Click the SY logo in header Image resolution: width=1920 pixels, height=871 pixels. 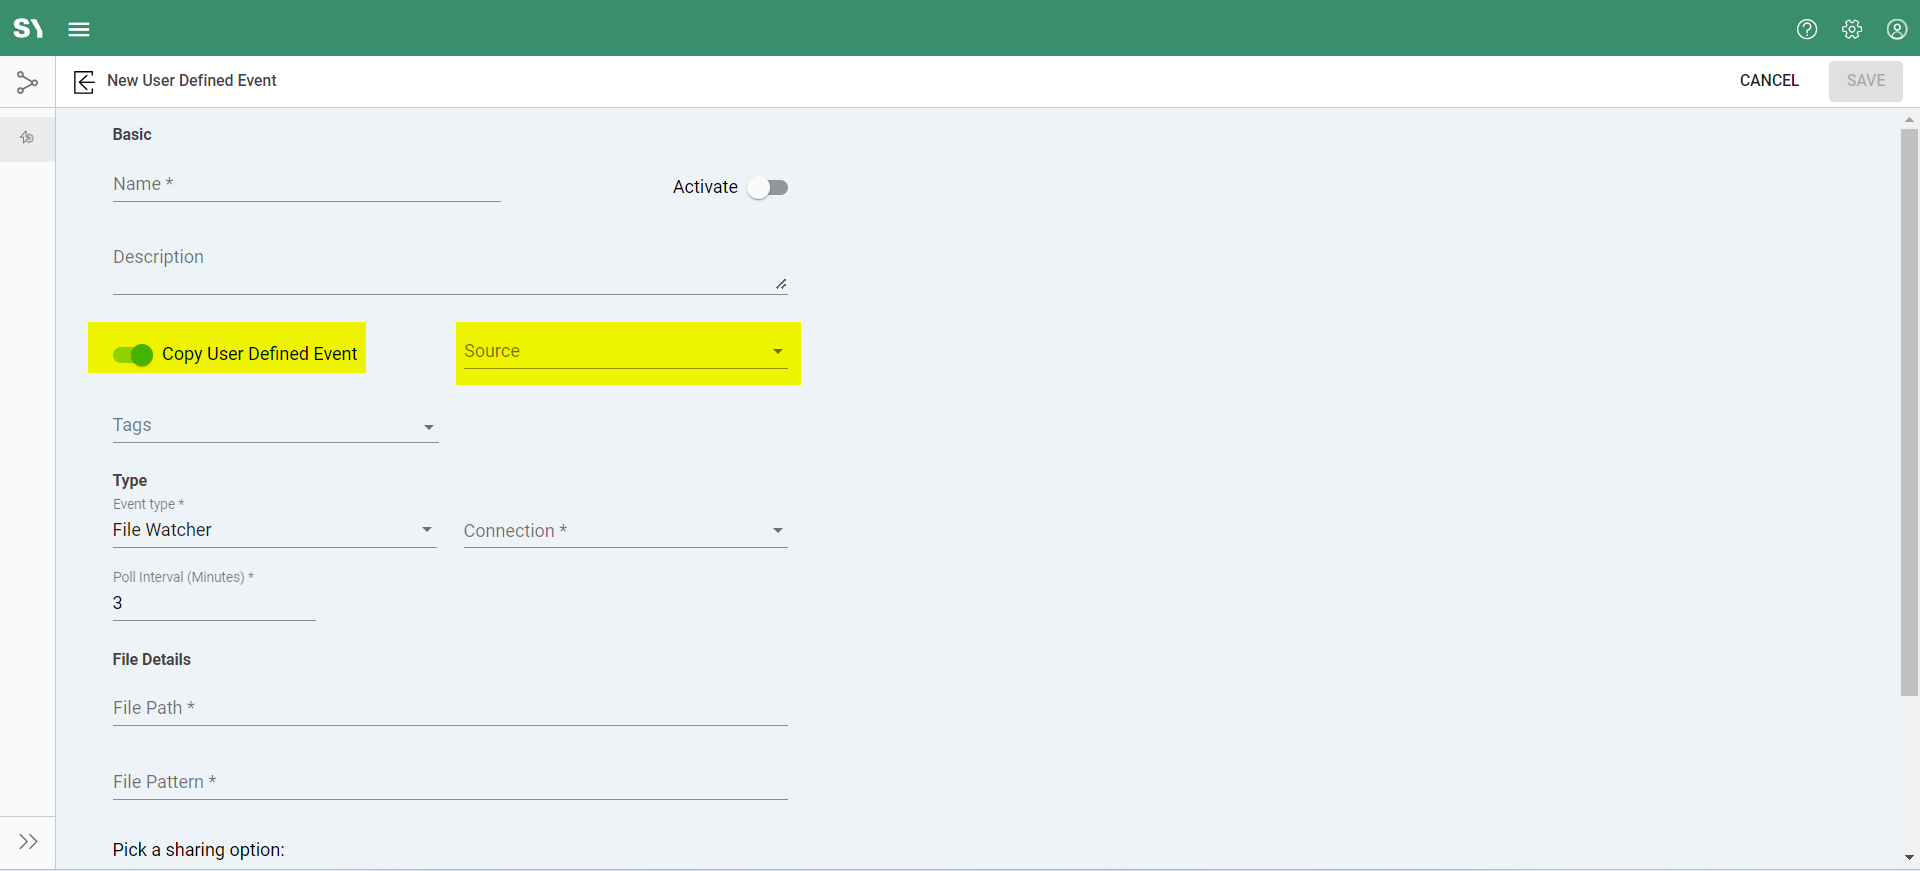point(28,28)
